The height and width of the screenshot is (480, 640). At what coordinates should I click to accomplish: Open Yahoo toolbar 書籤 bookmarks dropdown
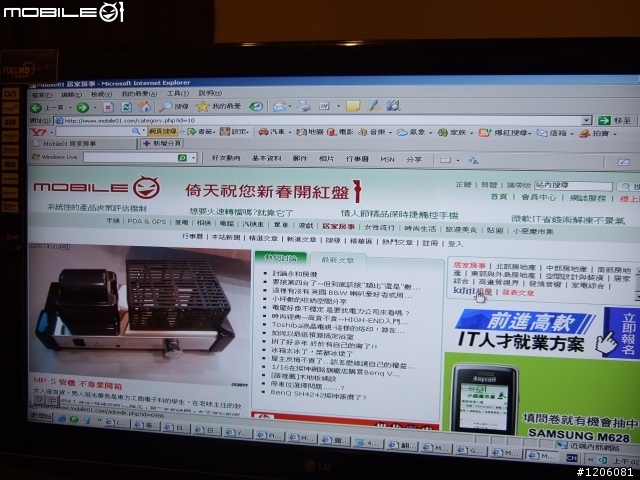tap(201, 131)
